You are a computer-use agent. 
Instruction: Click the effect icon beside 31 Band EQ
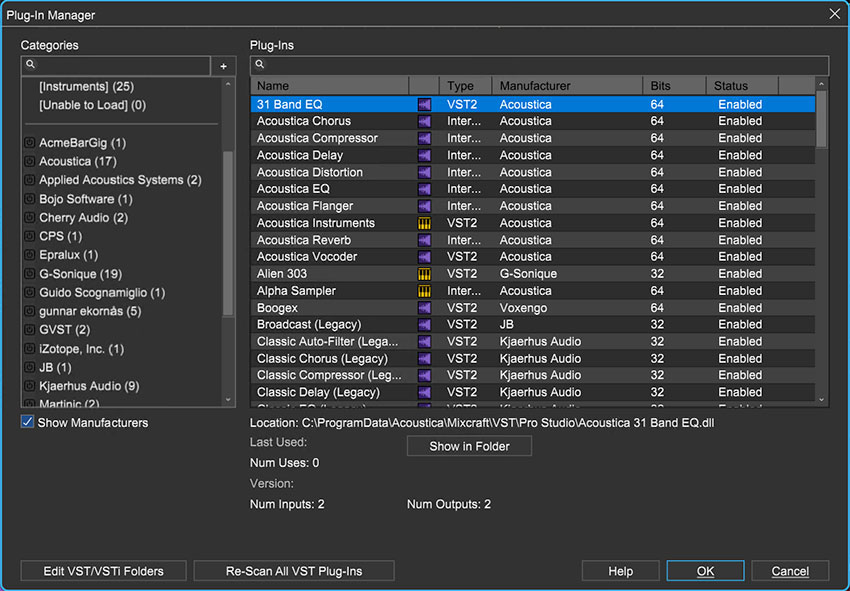pyautogui.click(x=424, y=104)
